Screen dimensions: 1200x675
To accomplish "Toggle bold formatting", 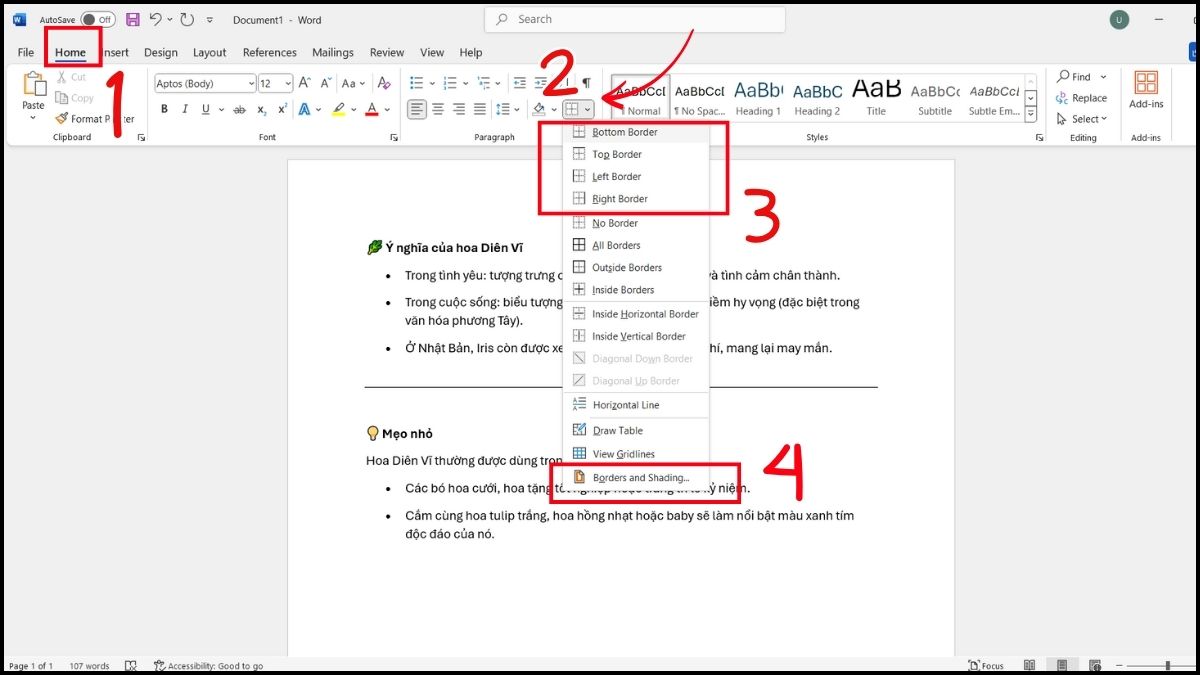I will [164, 109].
